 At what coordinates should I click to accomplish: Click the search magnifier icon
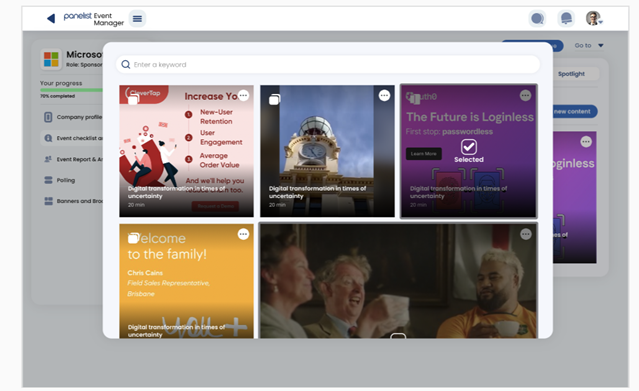click(x=126, y=64)
